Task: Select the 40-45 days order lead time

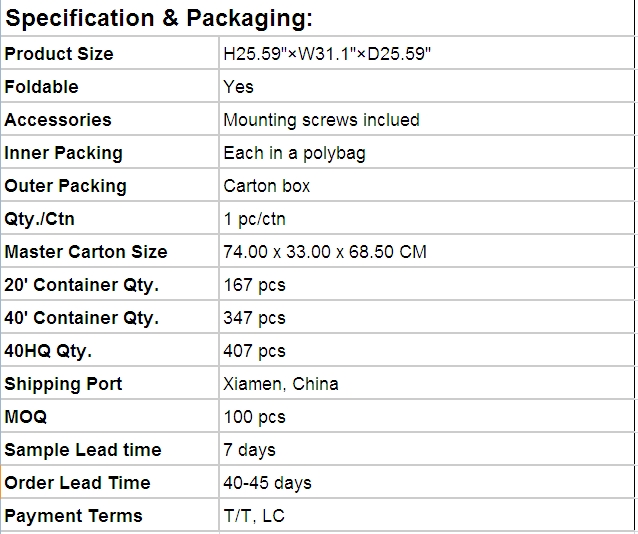Action: [x=267, y=483]
